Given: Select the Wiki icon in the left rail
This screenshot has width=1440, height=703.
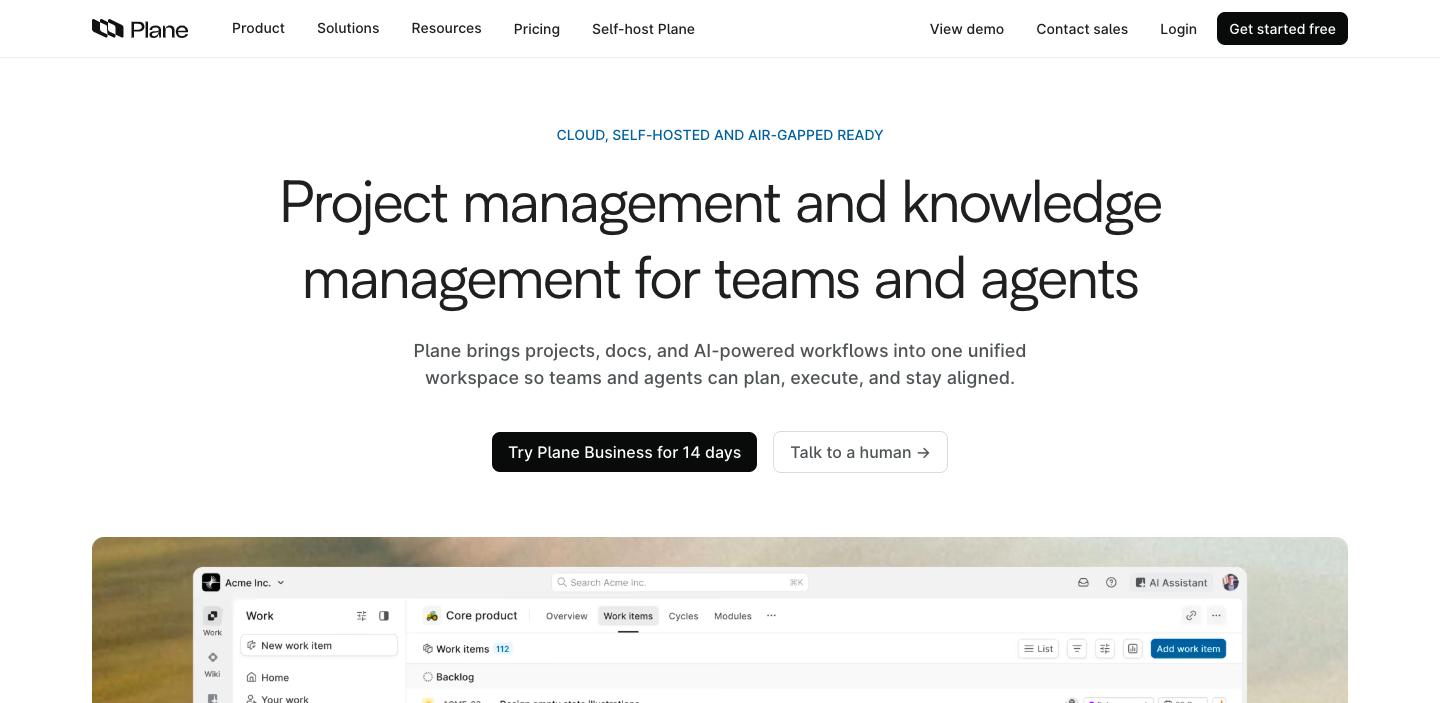Looking at the screenshot, I should coord(212,658).
